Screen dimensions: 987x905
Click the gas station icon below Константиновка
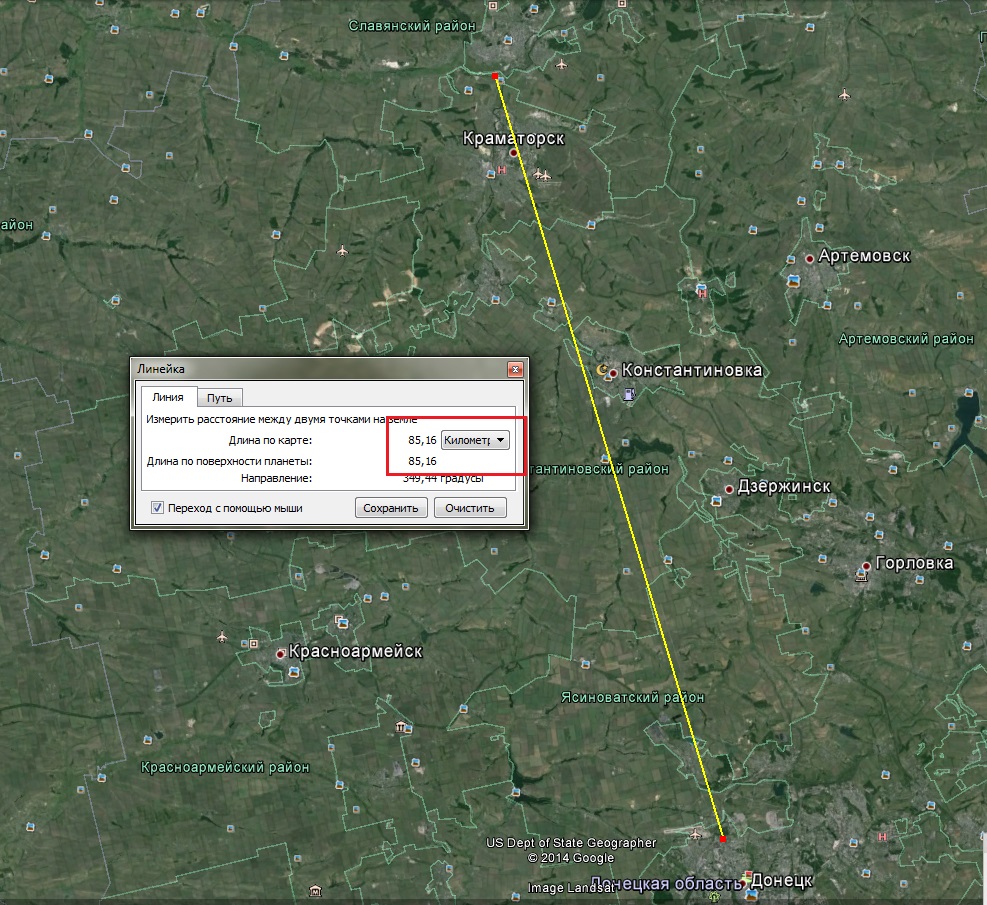point(629,395)
